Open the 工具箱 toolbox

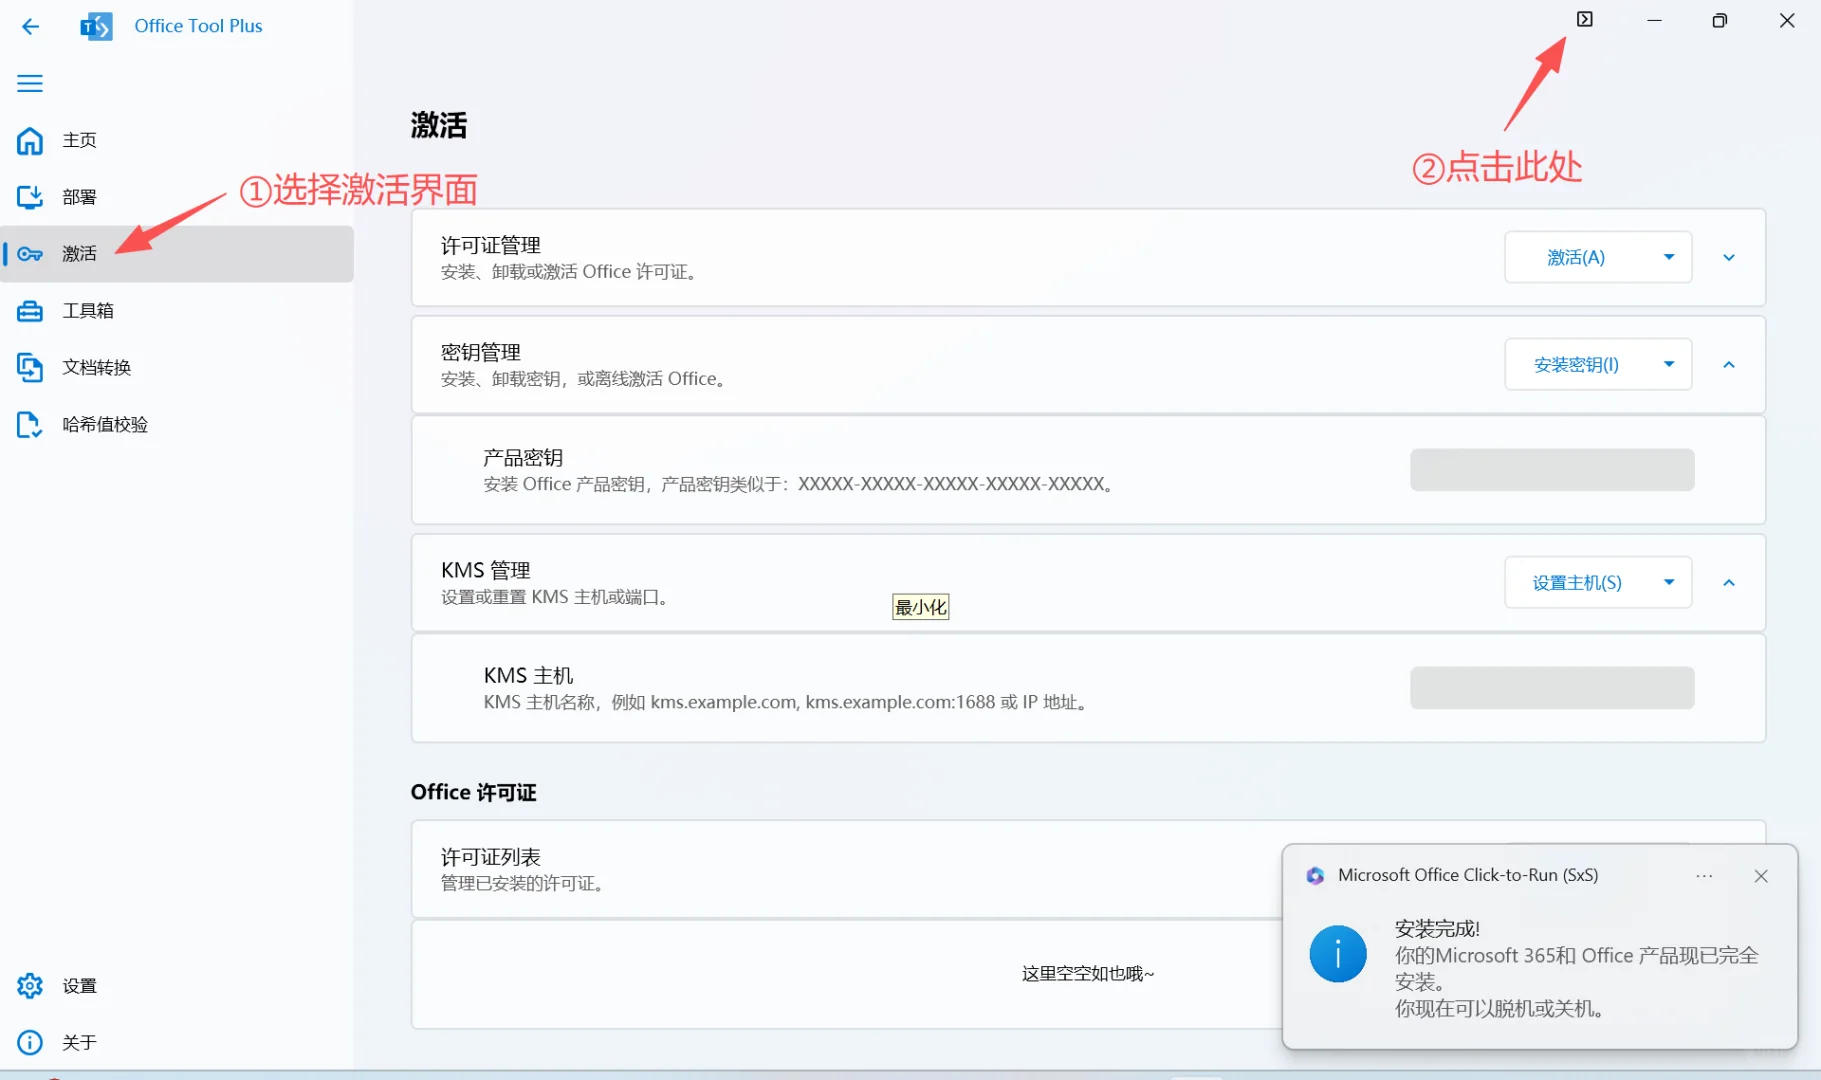click(x=85, y=311)
